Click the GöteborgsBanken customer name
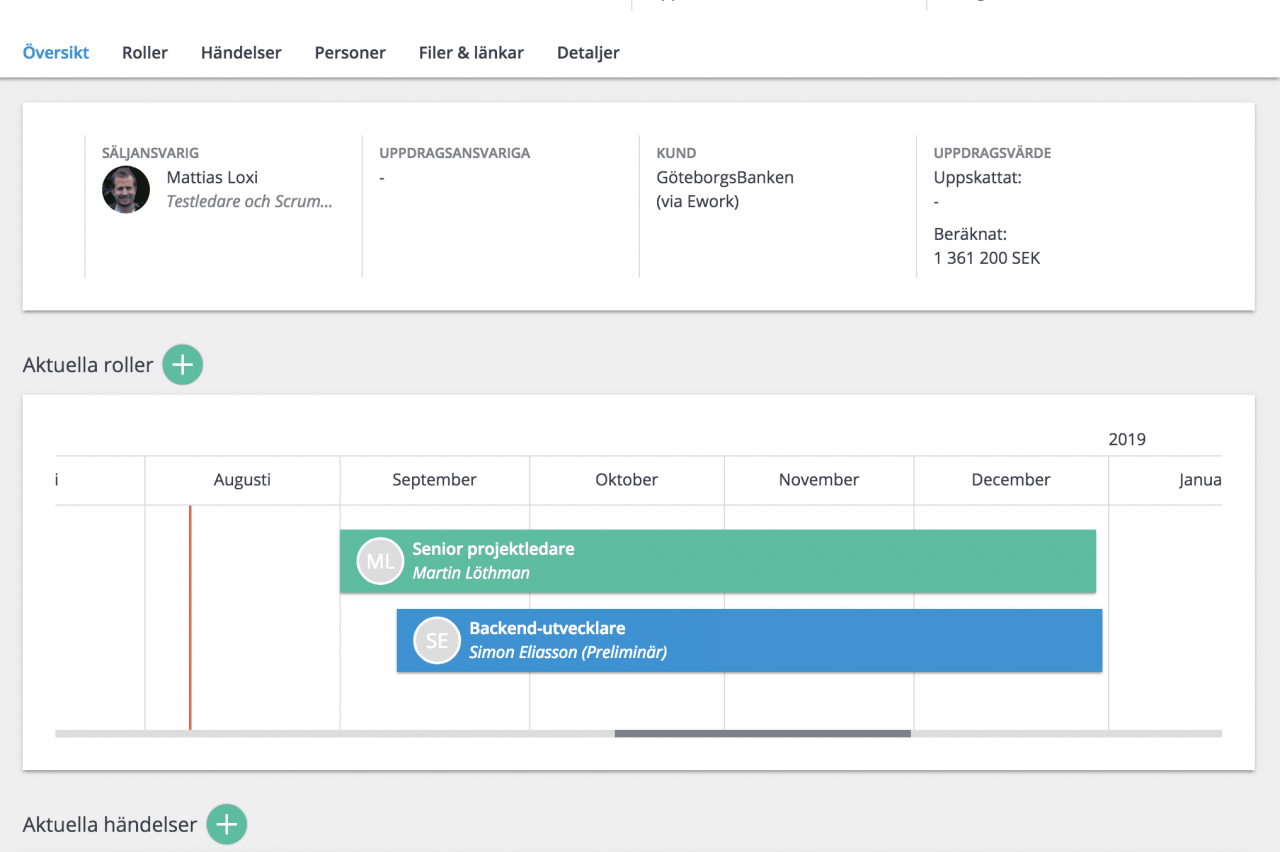Image resolution: width=1280 pixels, height=852 pixels. tap(725, 177)
